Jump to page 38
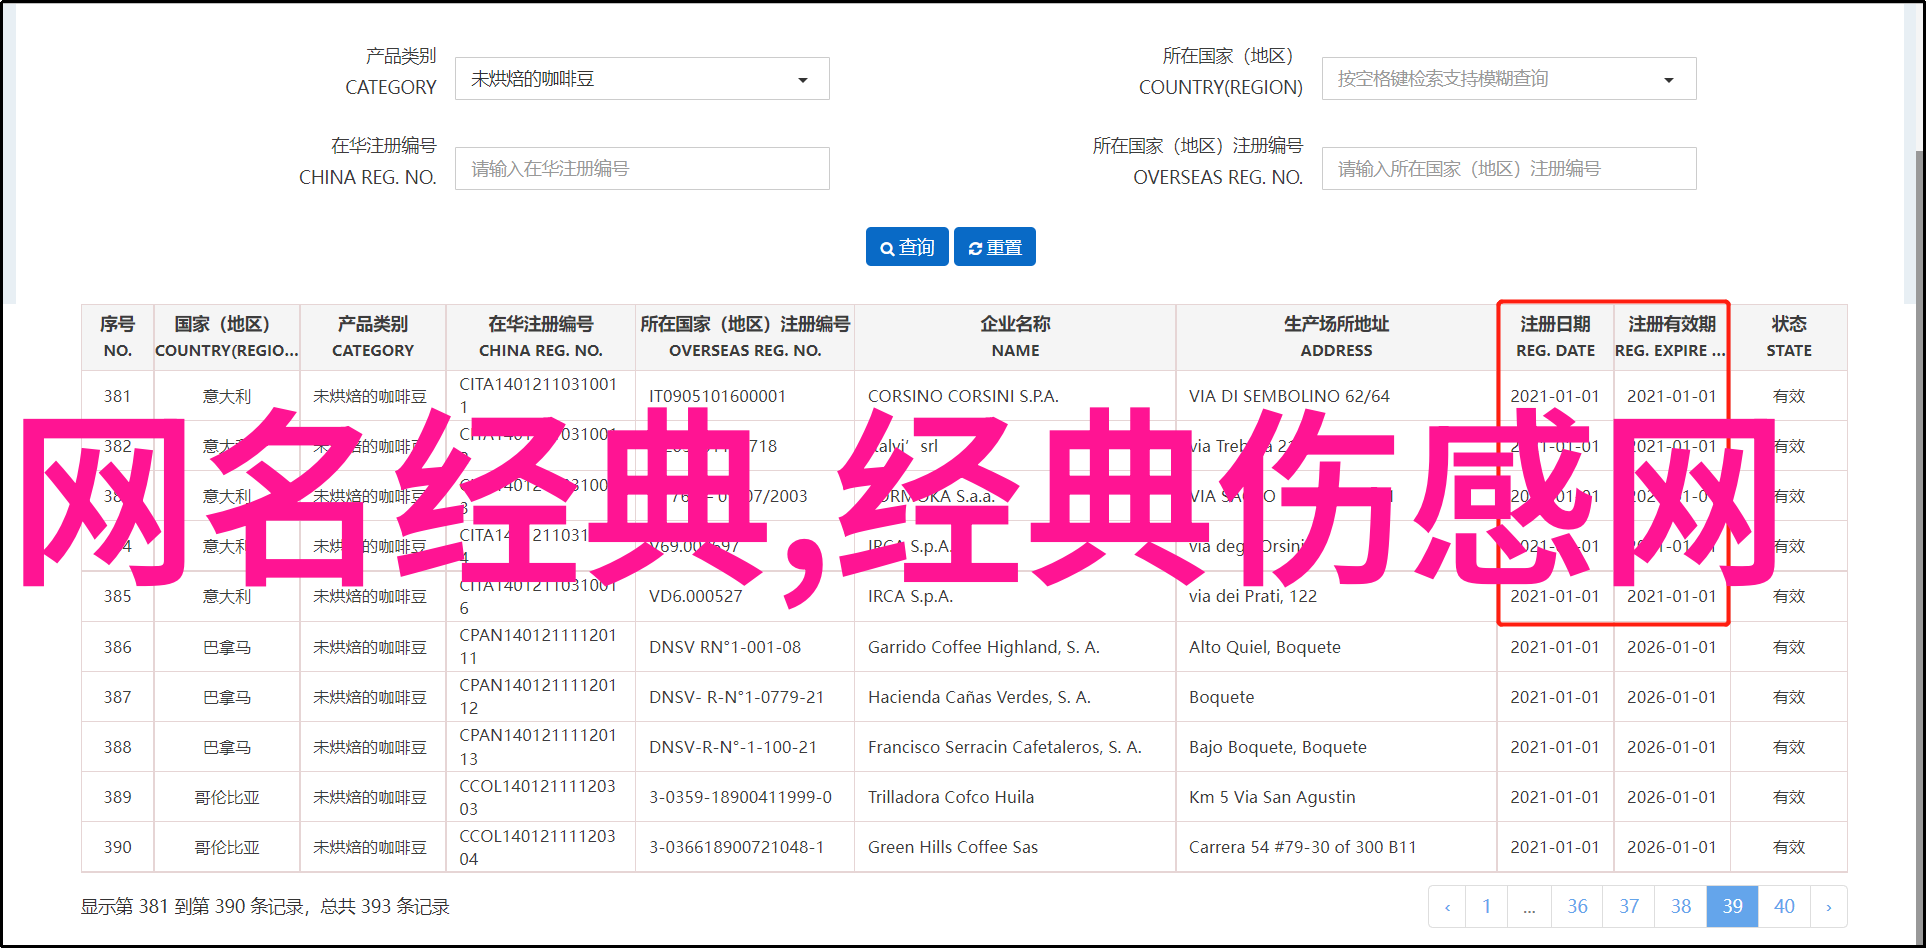This screenshot has width=1927, height=950. (1681, 906)
